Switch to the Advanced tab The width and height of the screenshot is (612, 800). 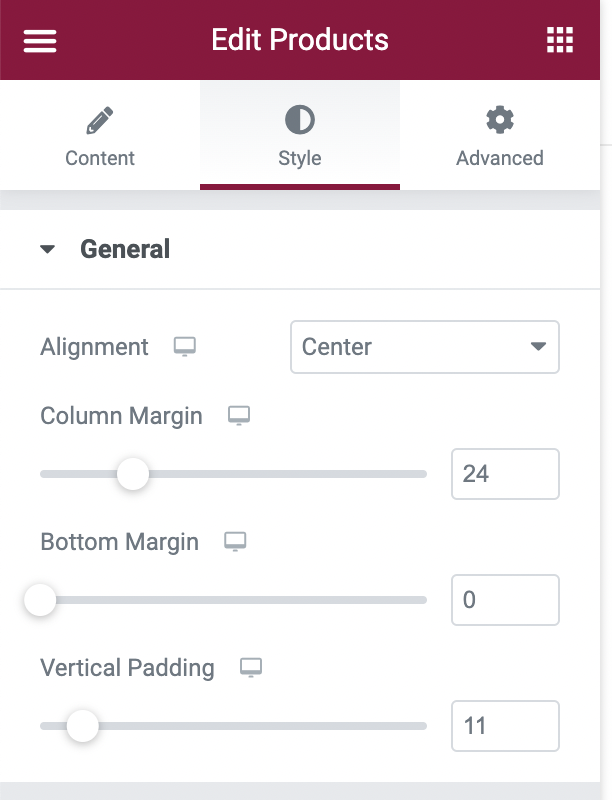point(500,135)
